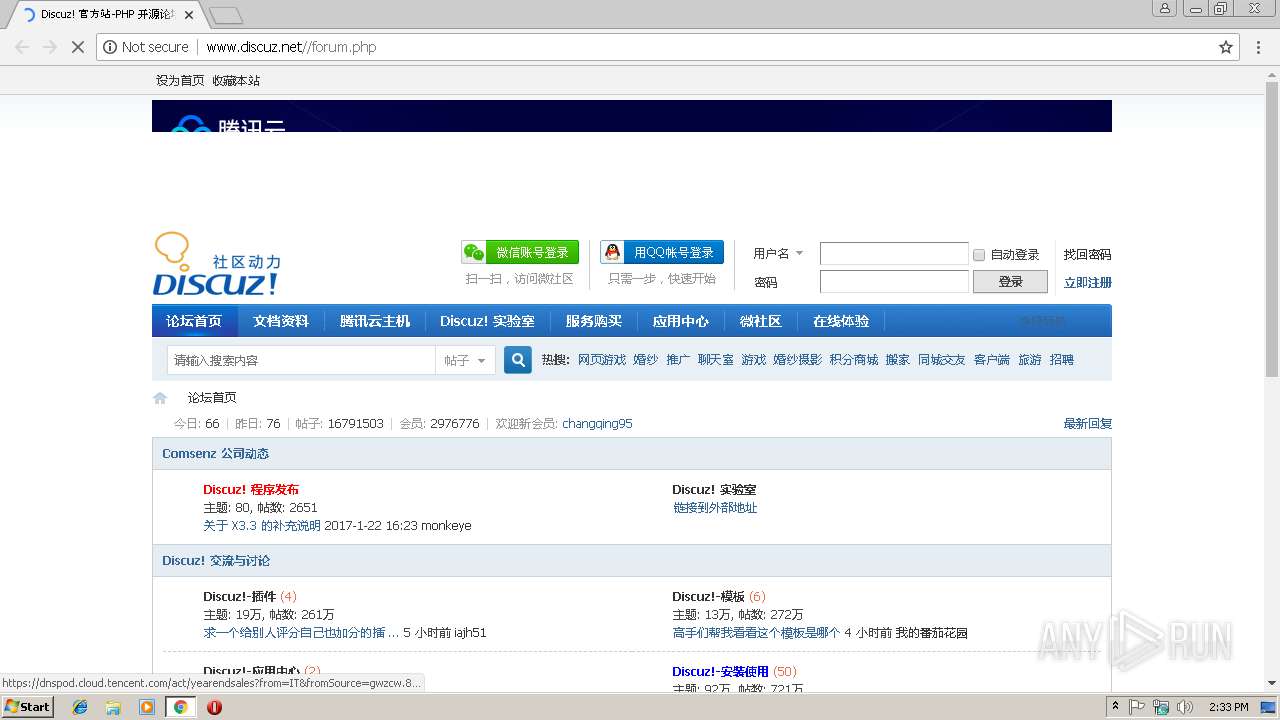
Task: Open 腾讯云主机 nav tab
Action: tap(375, 321)
